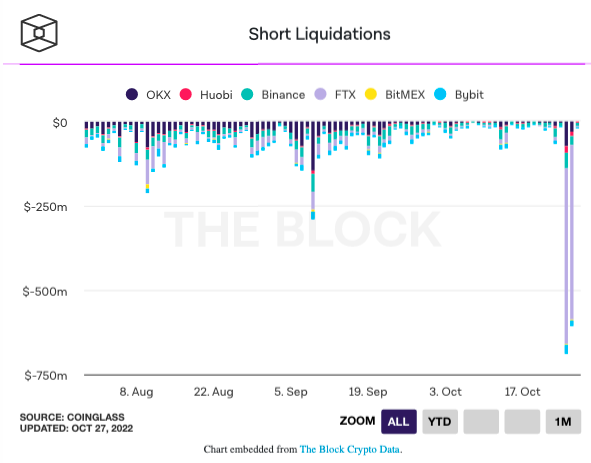Image resolution: width=591 pixels, height=463 pixels.
Task: Hide the Binance series via its label
Action: coord(283,95)
